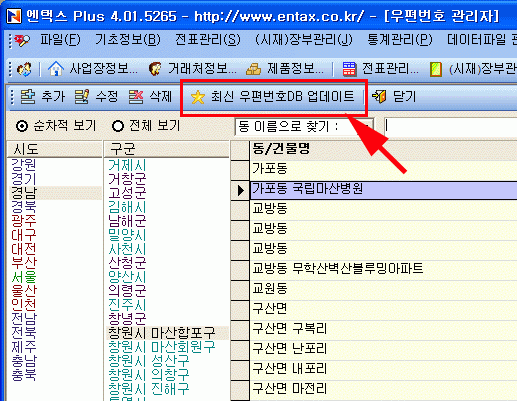Click the 삭제 (delete) icon

point(136,97)
